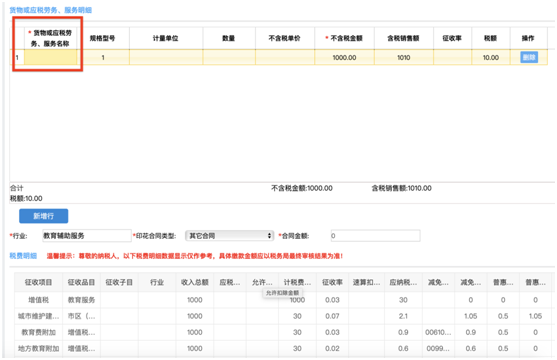Click the 0.07 rate in the 城市维护建设 row

(x=332, y=316)
